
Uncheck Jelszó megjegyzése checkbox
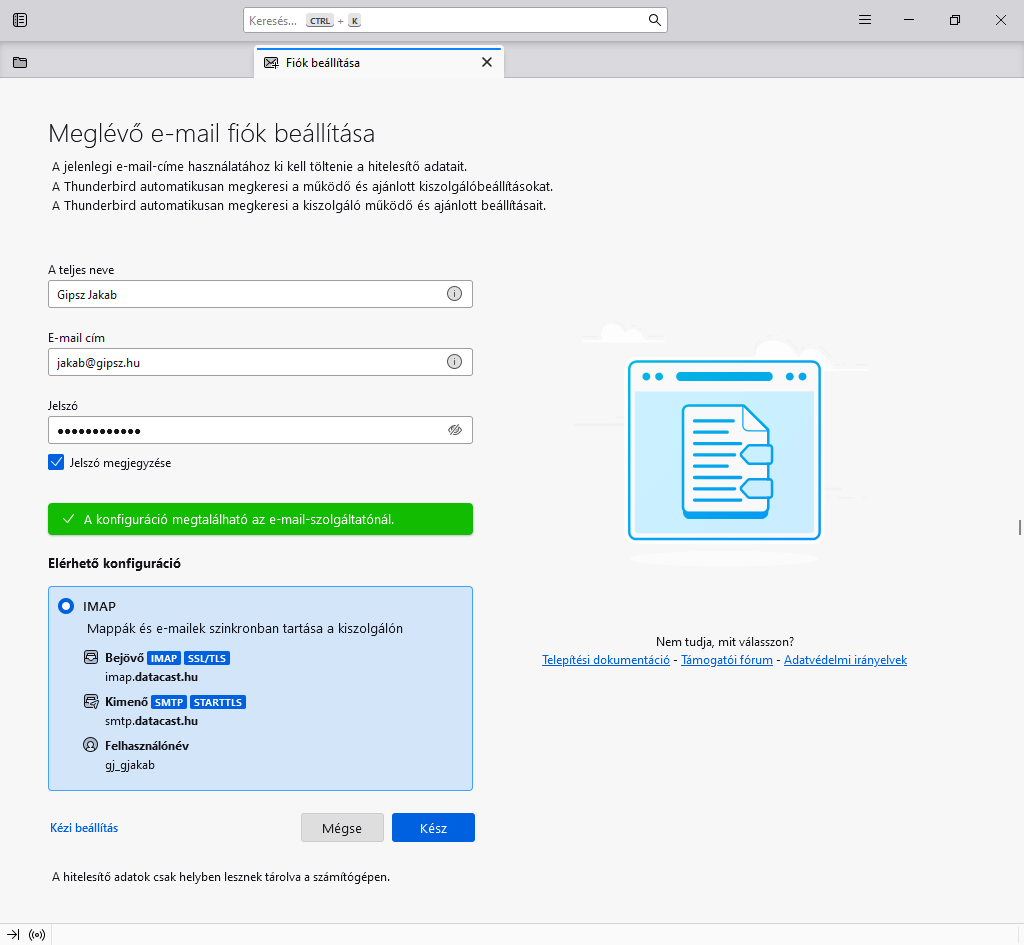(56, 462)
